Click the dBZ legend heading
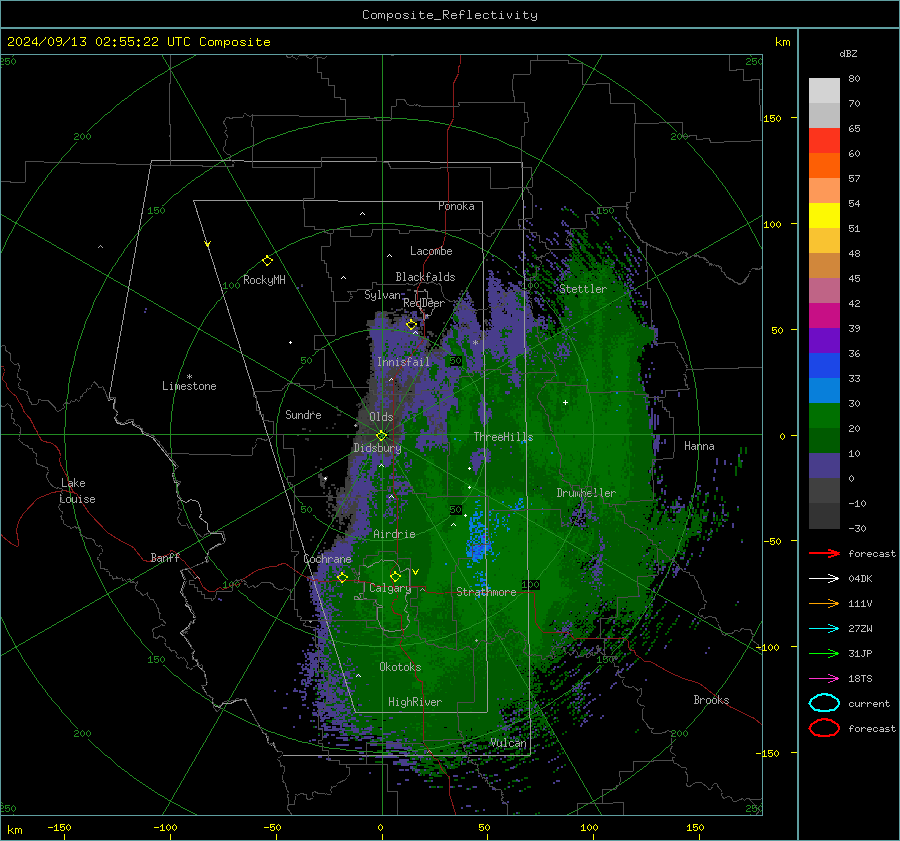Image resolution: width=900 pixels, height=841 pixels. [x=848, y=53]
